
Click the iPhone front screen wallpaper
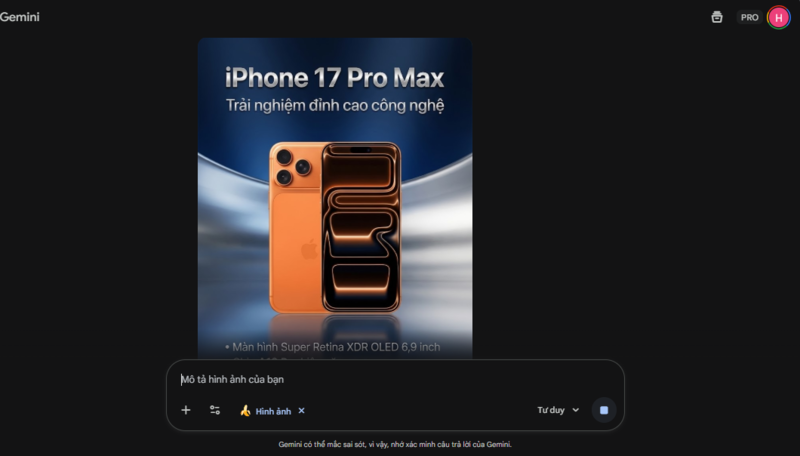[361, 227]
